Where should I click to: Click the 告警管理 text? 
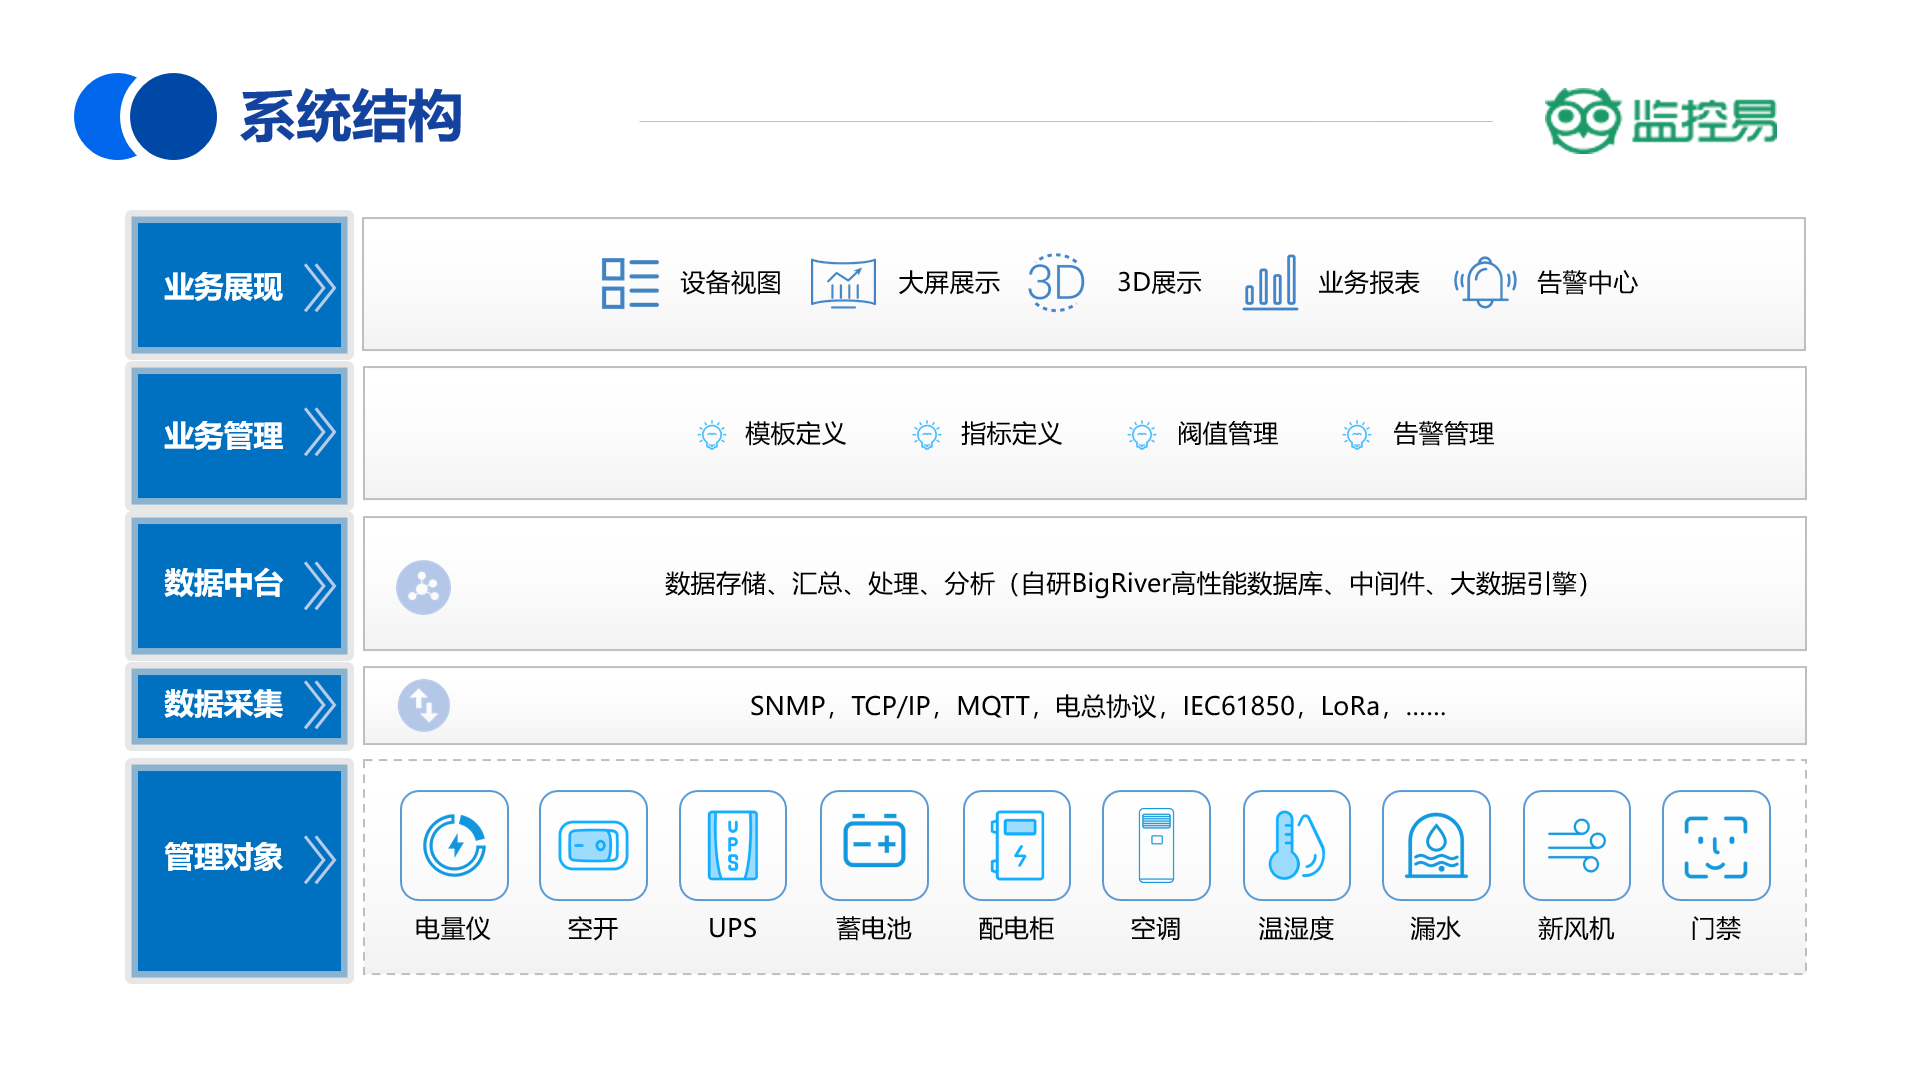pos(1443,434)
